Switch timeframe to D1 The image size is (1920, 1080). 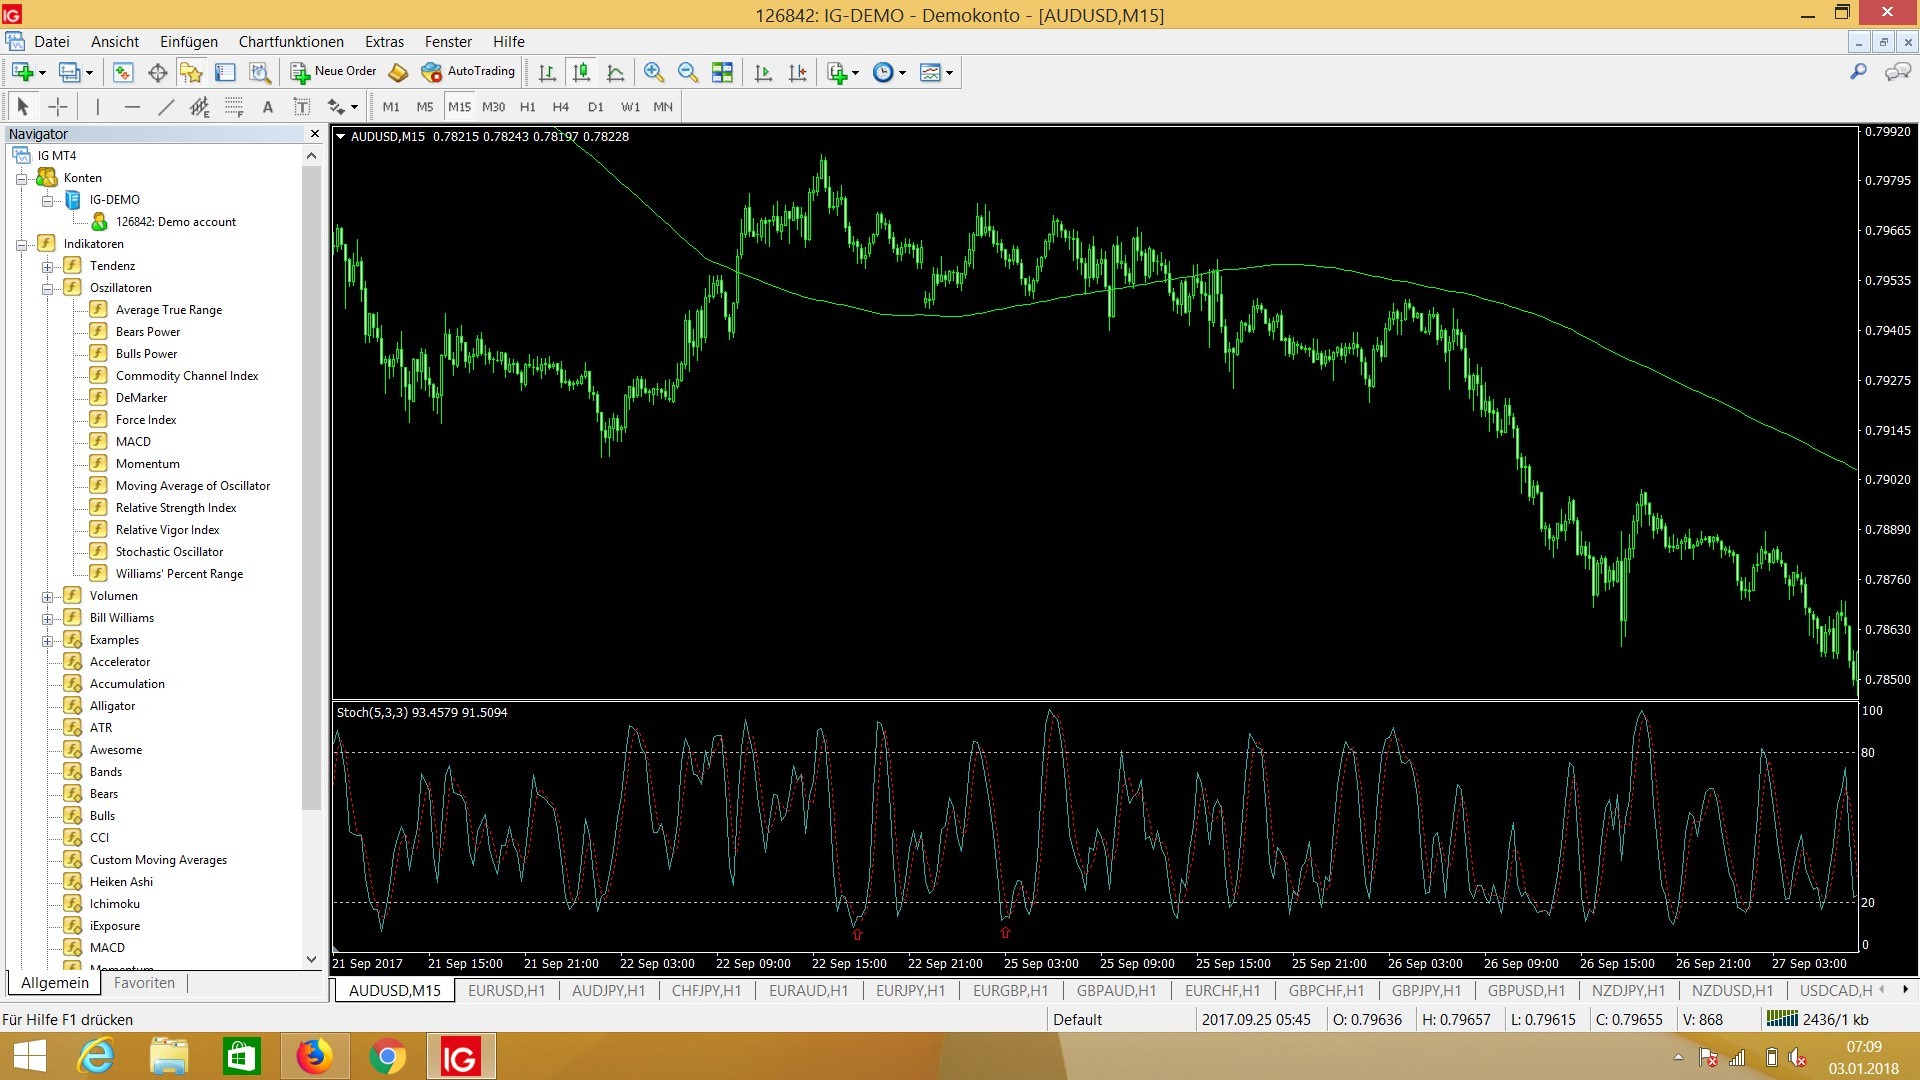[x=595, y=106]
